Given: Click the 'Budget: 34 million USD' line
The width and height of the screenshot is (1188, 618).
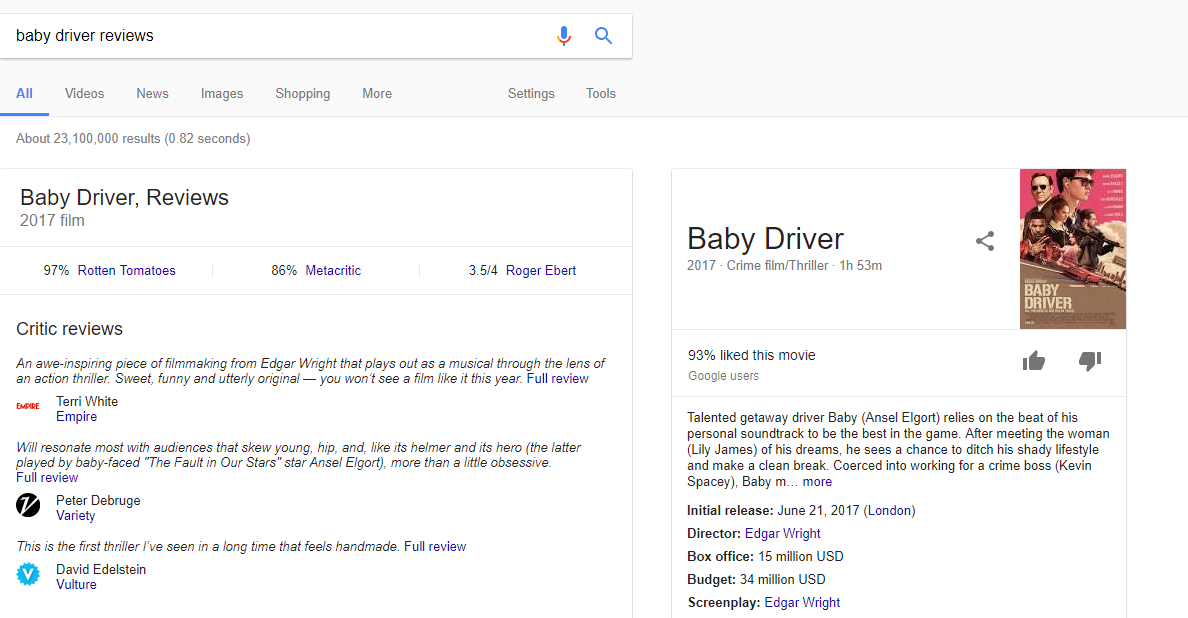Looking at the screenshot, I should pos(756,579).
